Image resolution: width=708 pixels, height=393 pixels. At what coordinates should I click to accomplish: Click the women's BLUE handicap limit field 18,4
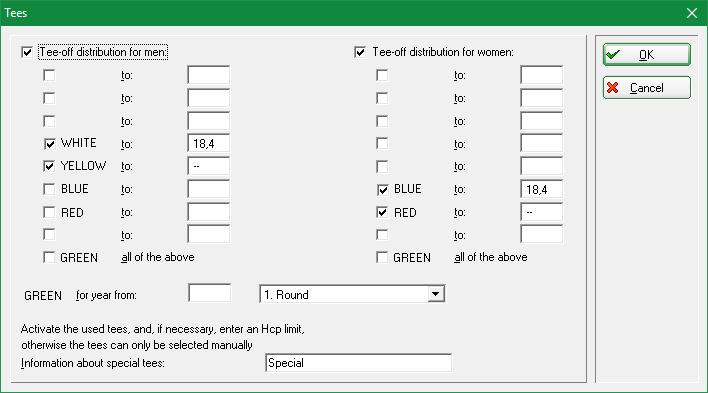pos(541,189)
